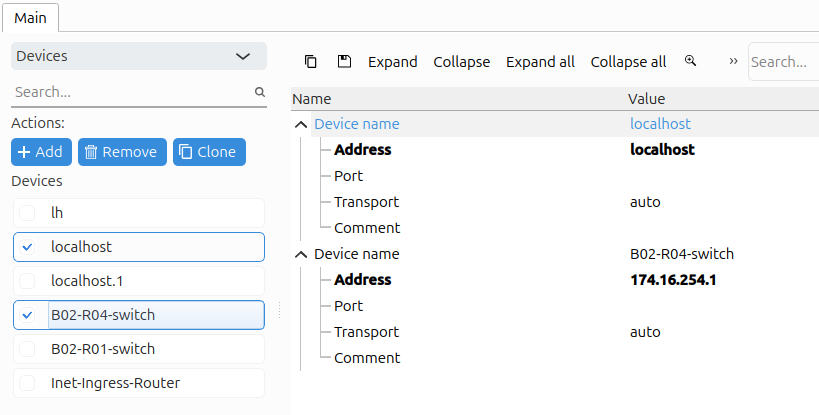Viewport: 819px width, 415px height.
Task: Check the B02-R01-switch device checkbox
Action: 27,349
